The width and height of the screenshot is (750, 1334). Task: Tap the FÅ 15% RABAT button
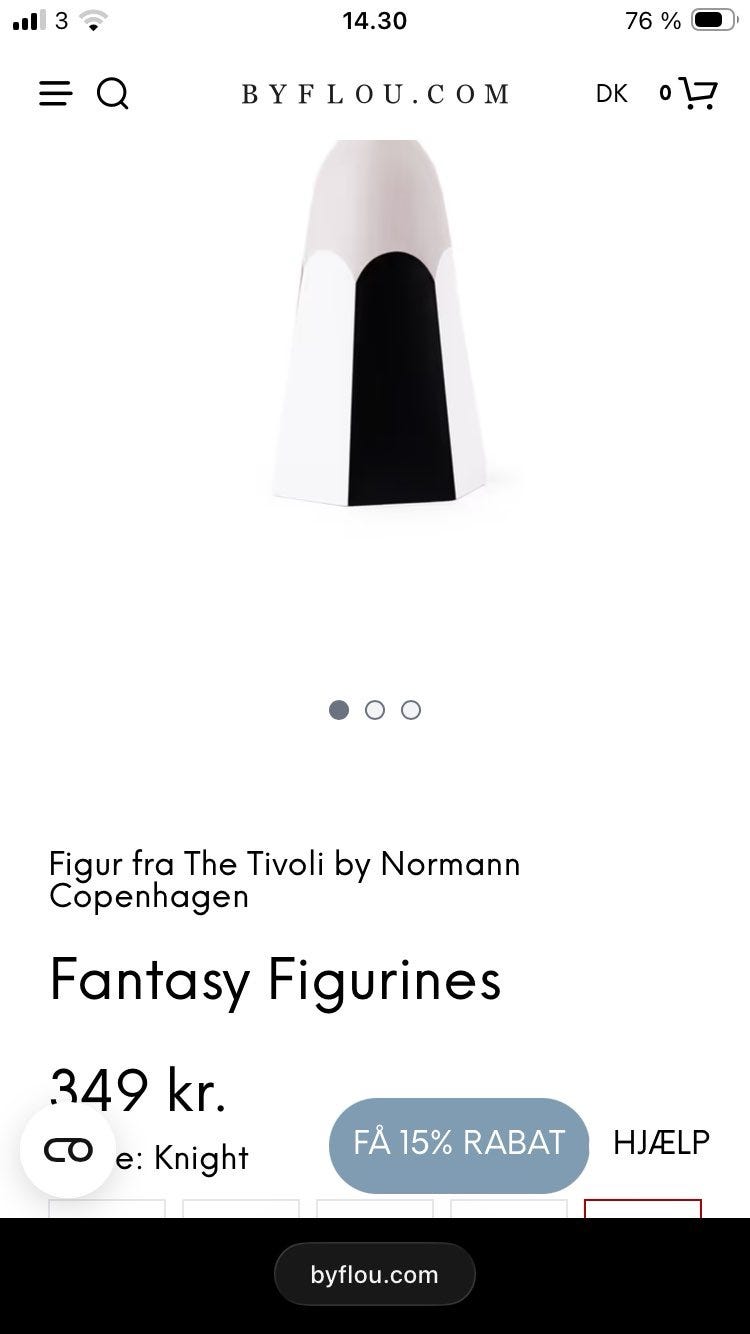point(459,1144)
